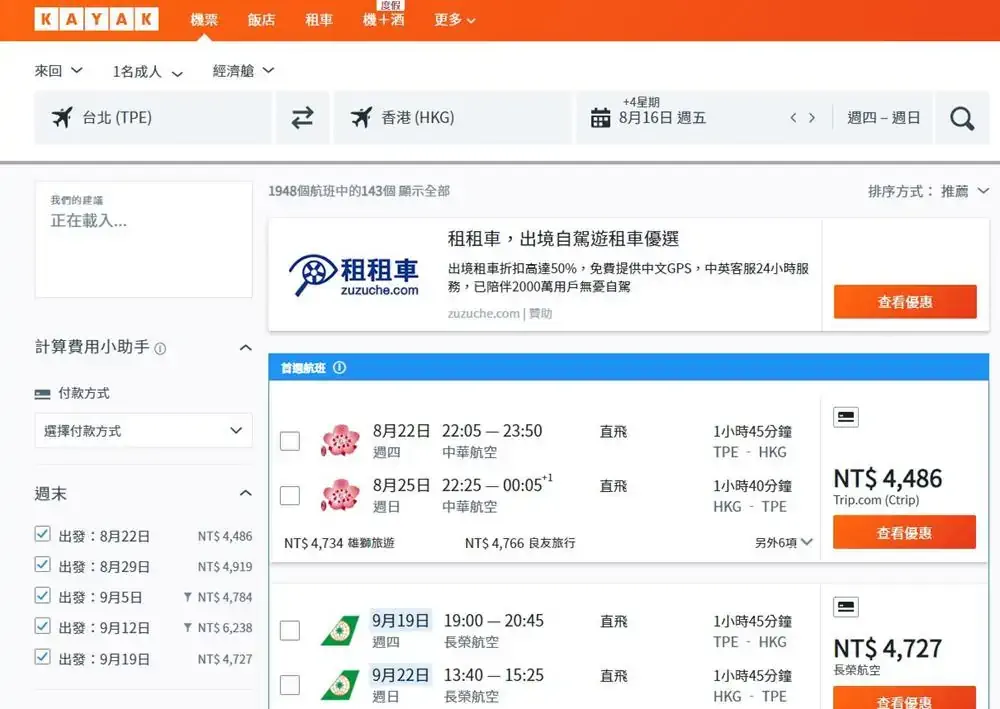The height and width of the screenshot is (709, 1000).
Task: Click the 顯示全部 flights link
Action: pyautogui.click(x=424, y=191)
